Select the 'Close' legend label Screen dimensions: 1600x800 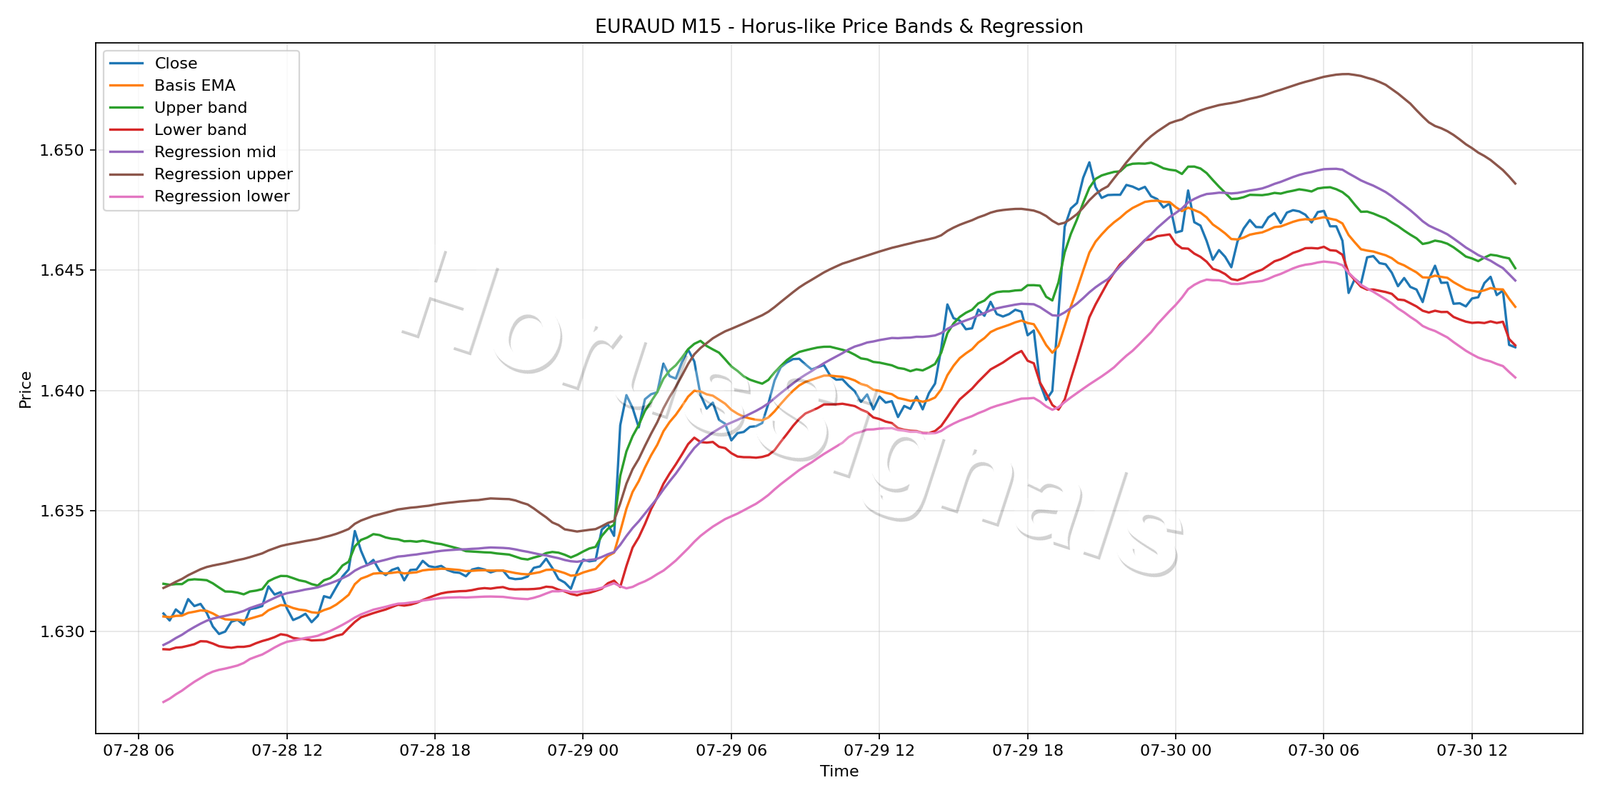[x=176, y=63]
